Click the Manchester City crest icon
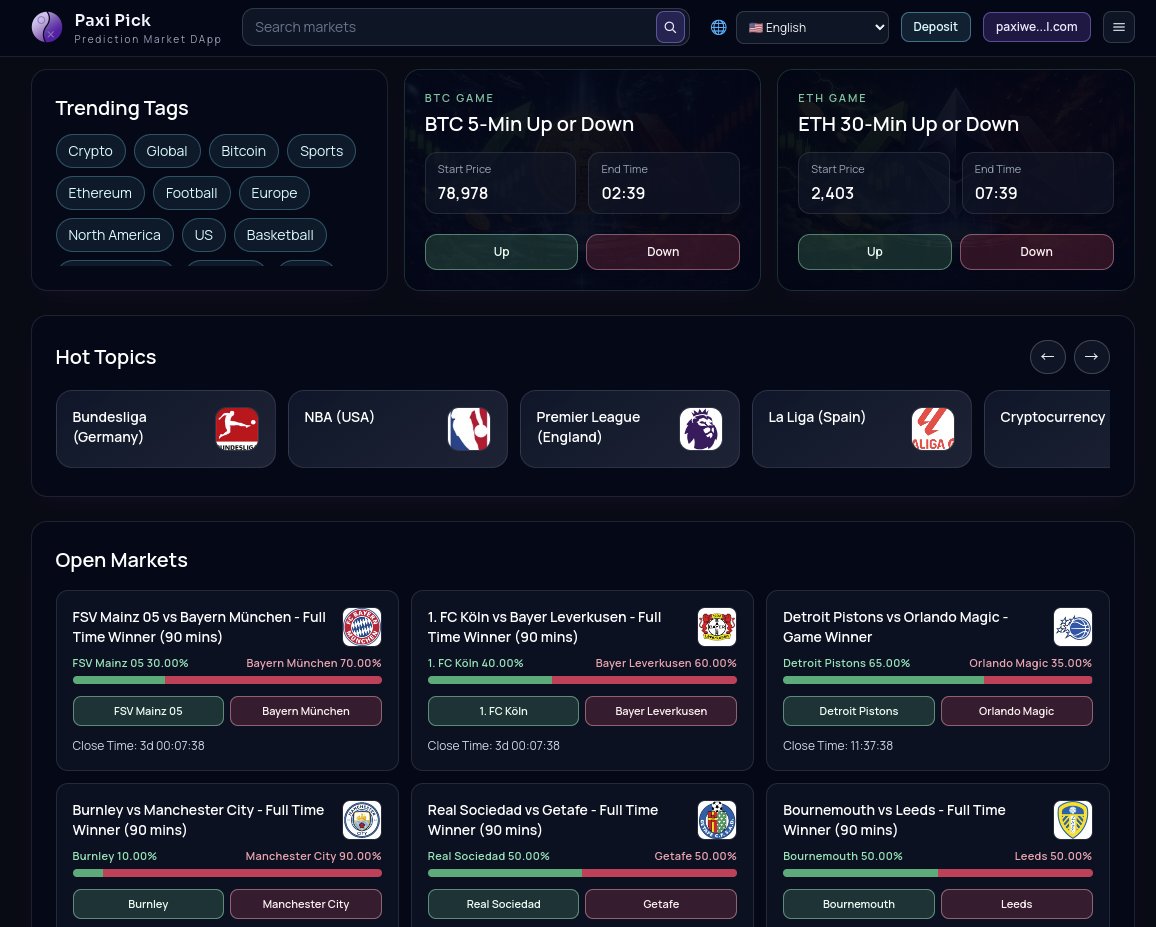1156x927 pixels. coord(362,820)
